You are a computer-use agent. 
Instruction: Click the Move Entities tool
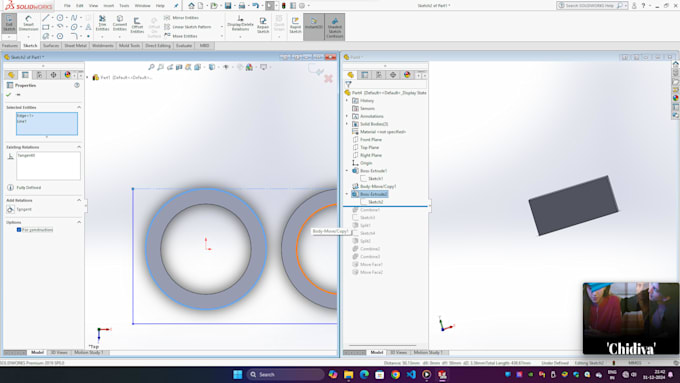pos(180,36)
